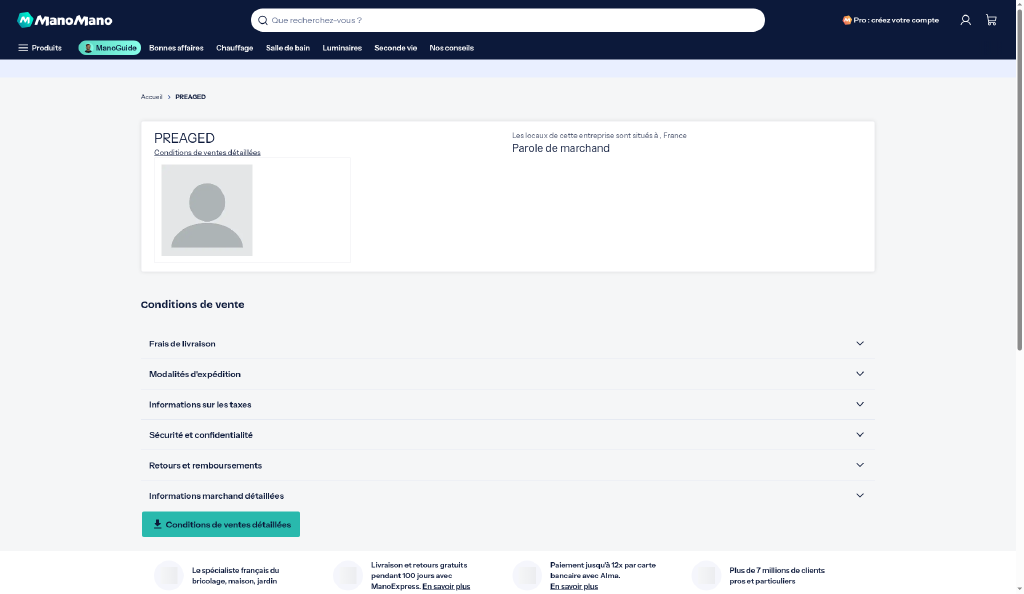Screen dimensions: 1024x594
Task: Open the Bonnes affaires menu item
Action: point(176,48)
